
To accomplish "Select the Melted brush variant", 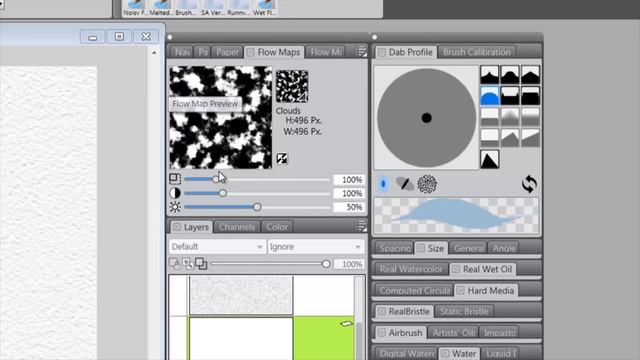I will click(x=160, y=8).
